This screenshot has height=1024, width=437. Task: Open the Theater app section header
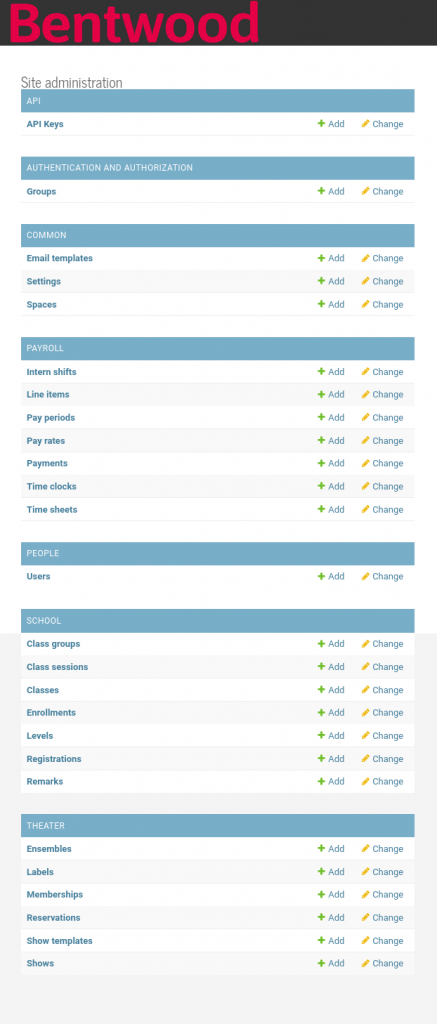coord(46,825)
